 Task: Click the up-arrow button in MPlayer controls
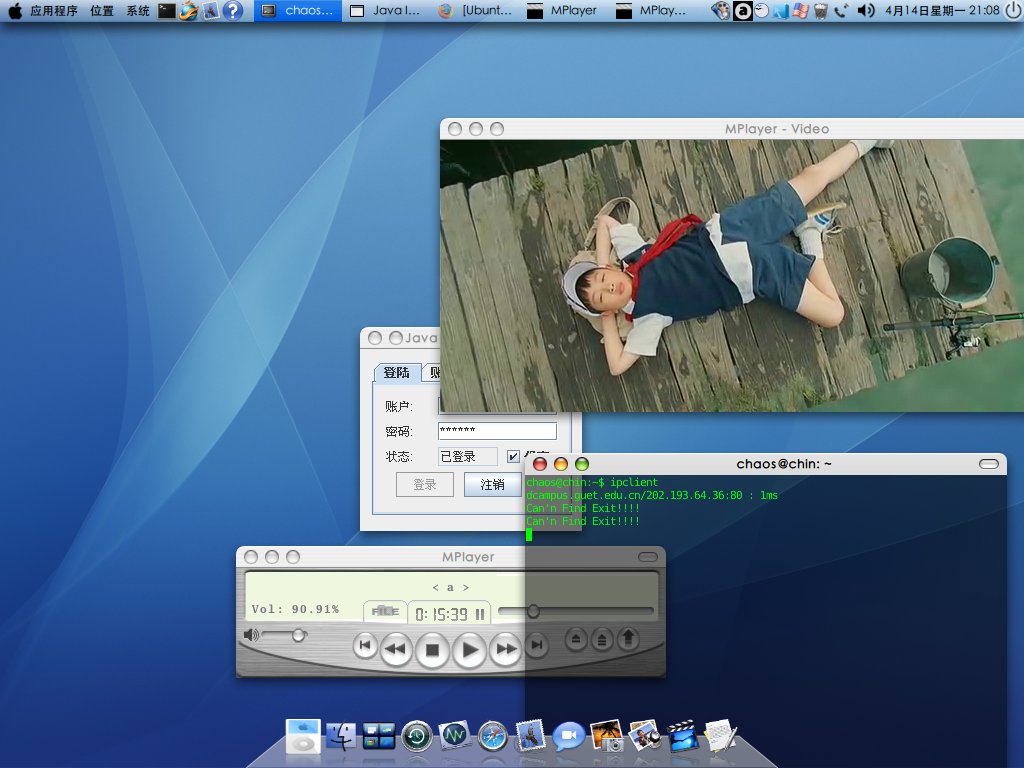[x=628, y=639]
